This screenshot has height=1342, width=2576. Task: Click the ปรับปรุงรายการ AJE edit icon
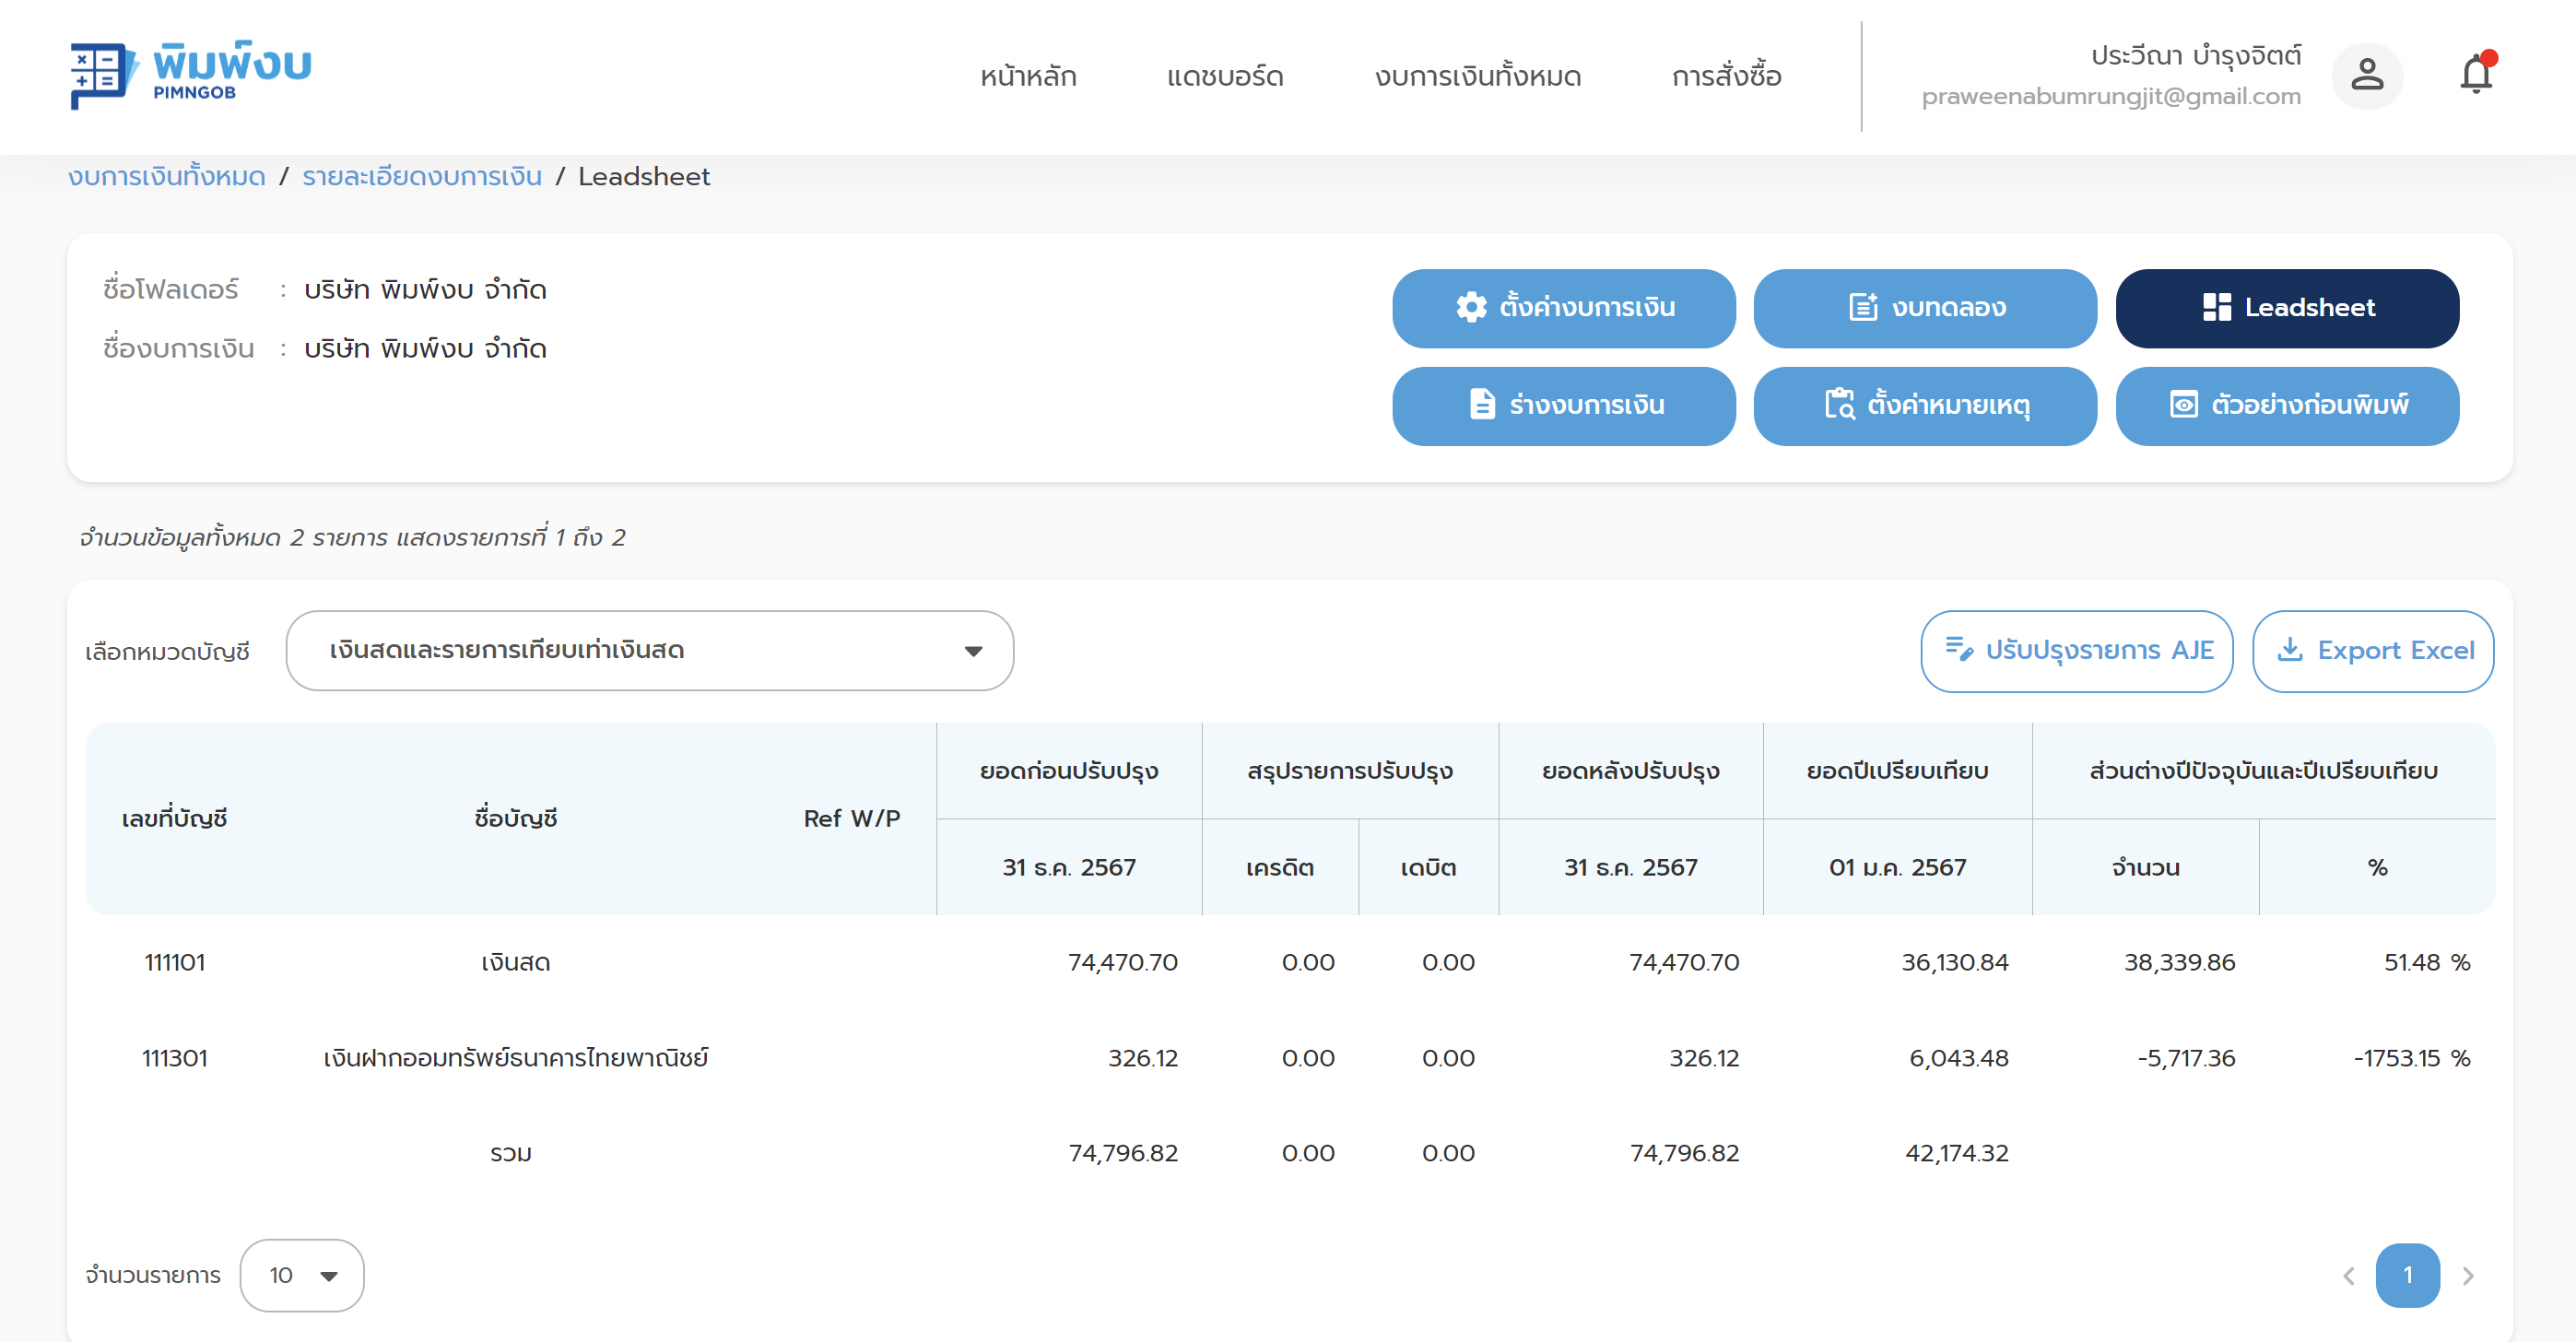[1958, 650]
